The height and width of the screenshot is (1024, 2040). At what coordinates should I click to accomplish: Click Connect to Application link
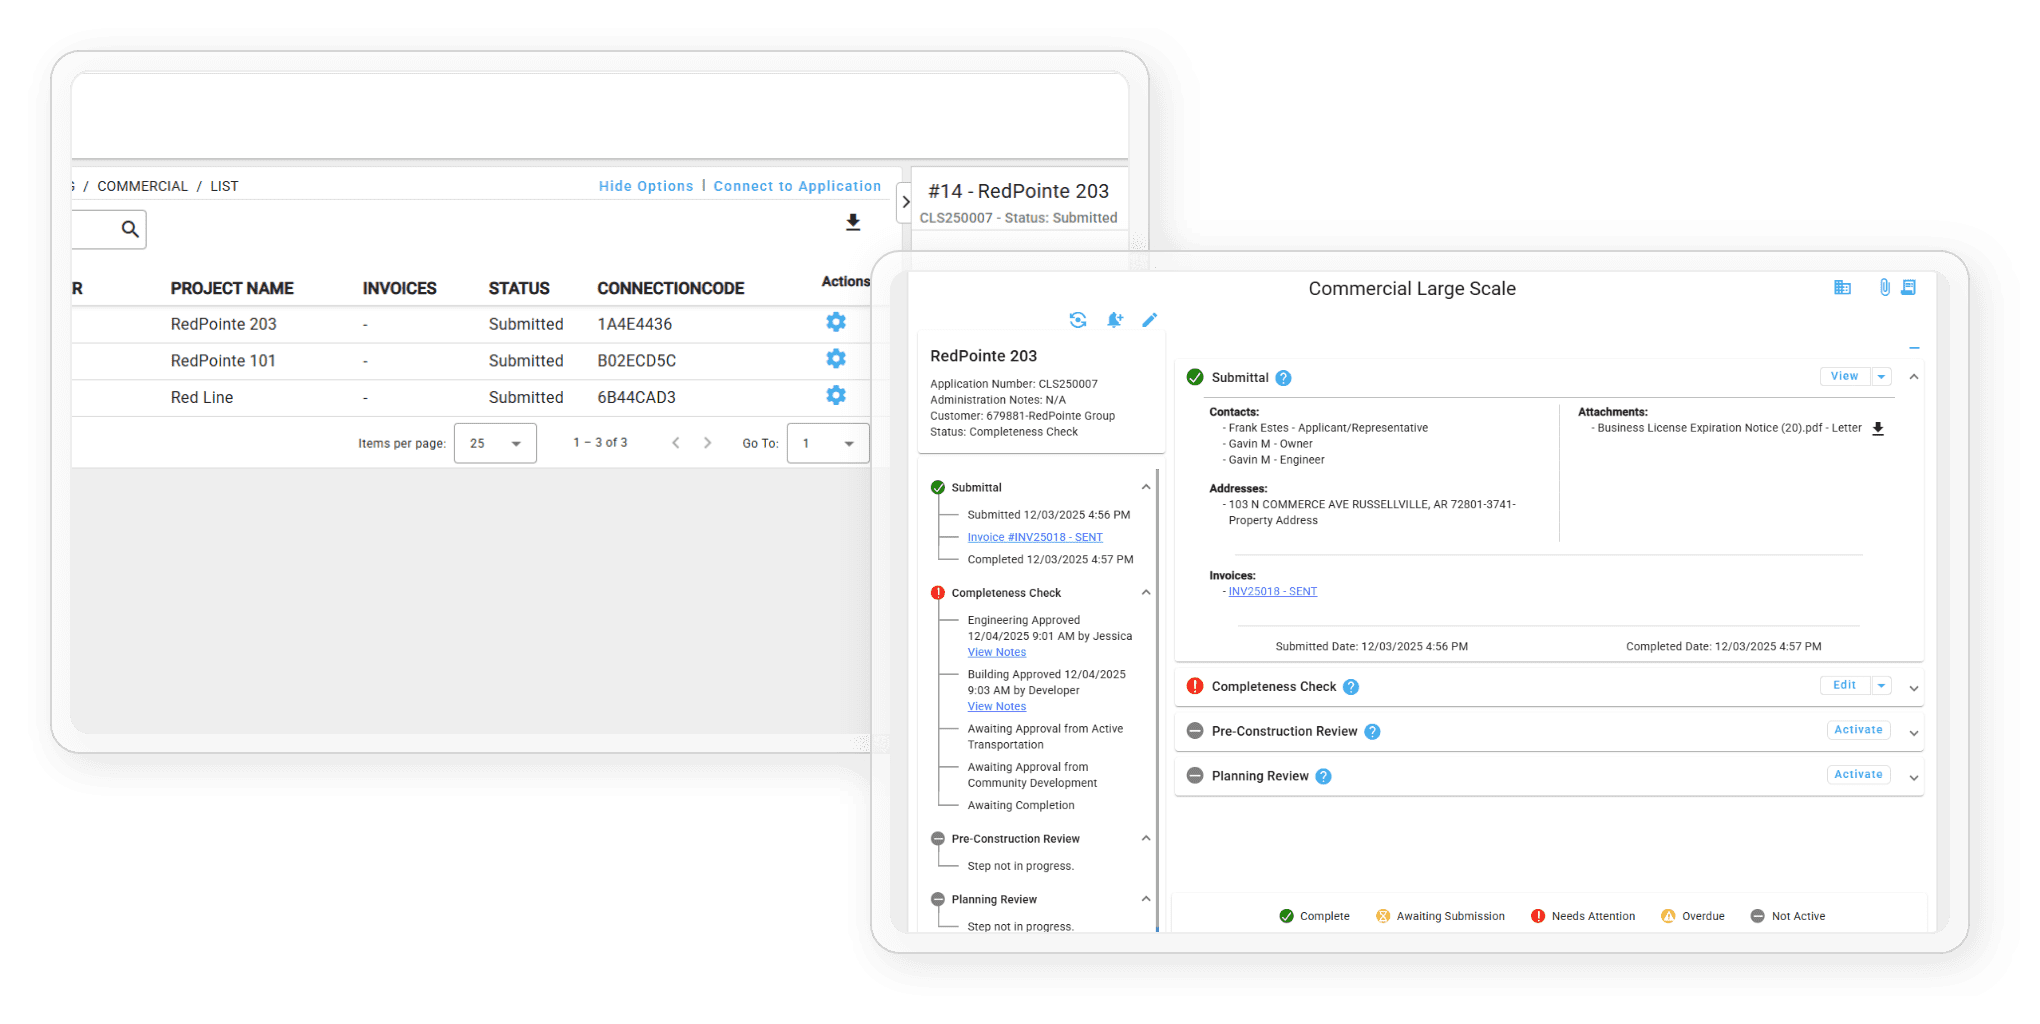797,186
